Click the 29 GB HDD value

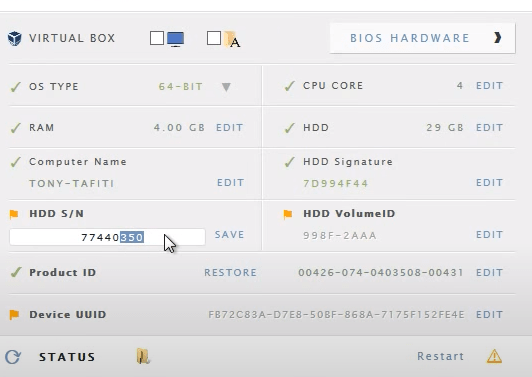[445, 128]
